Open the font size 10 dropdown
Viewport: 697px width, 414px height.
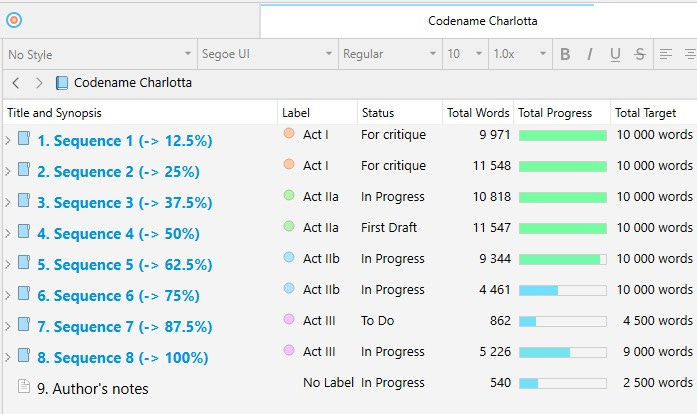[x=465, y=54]
